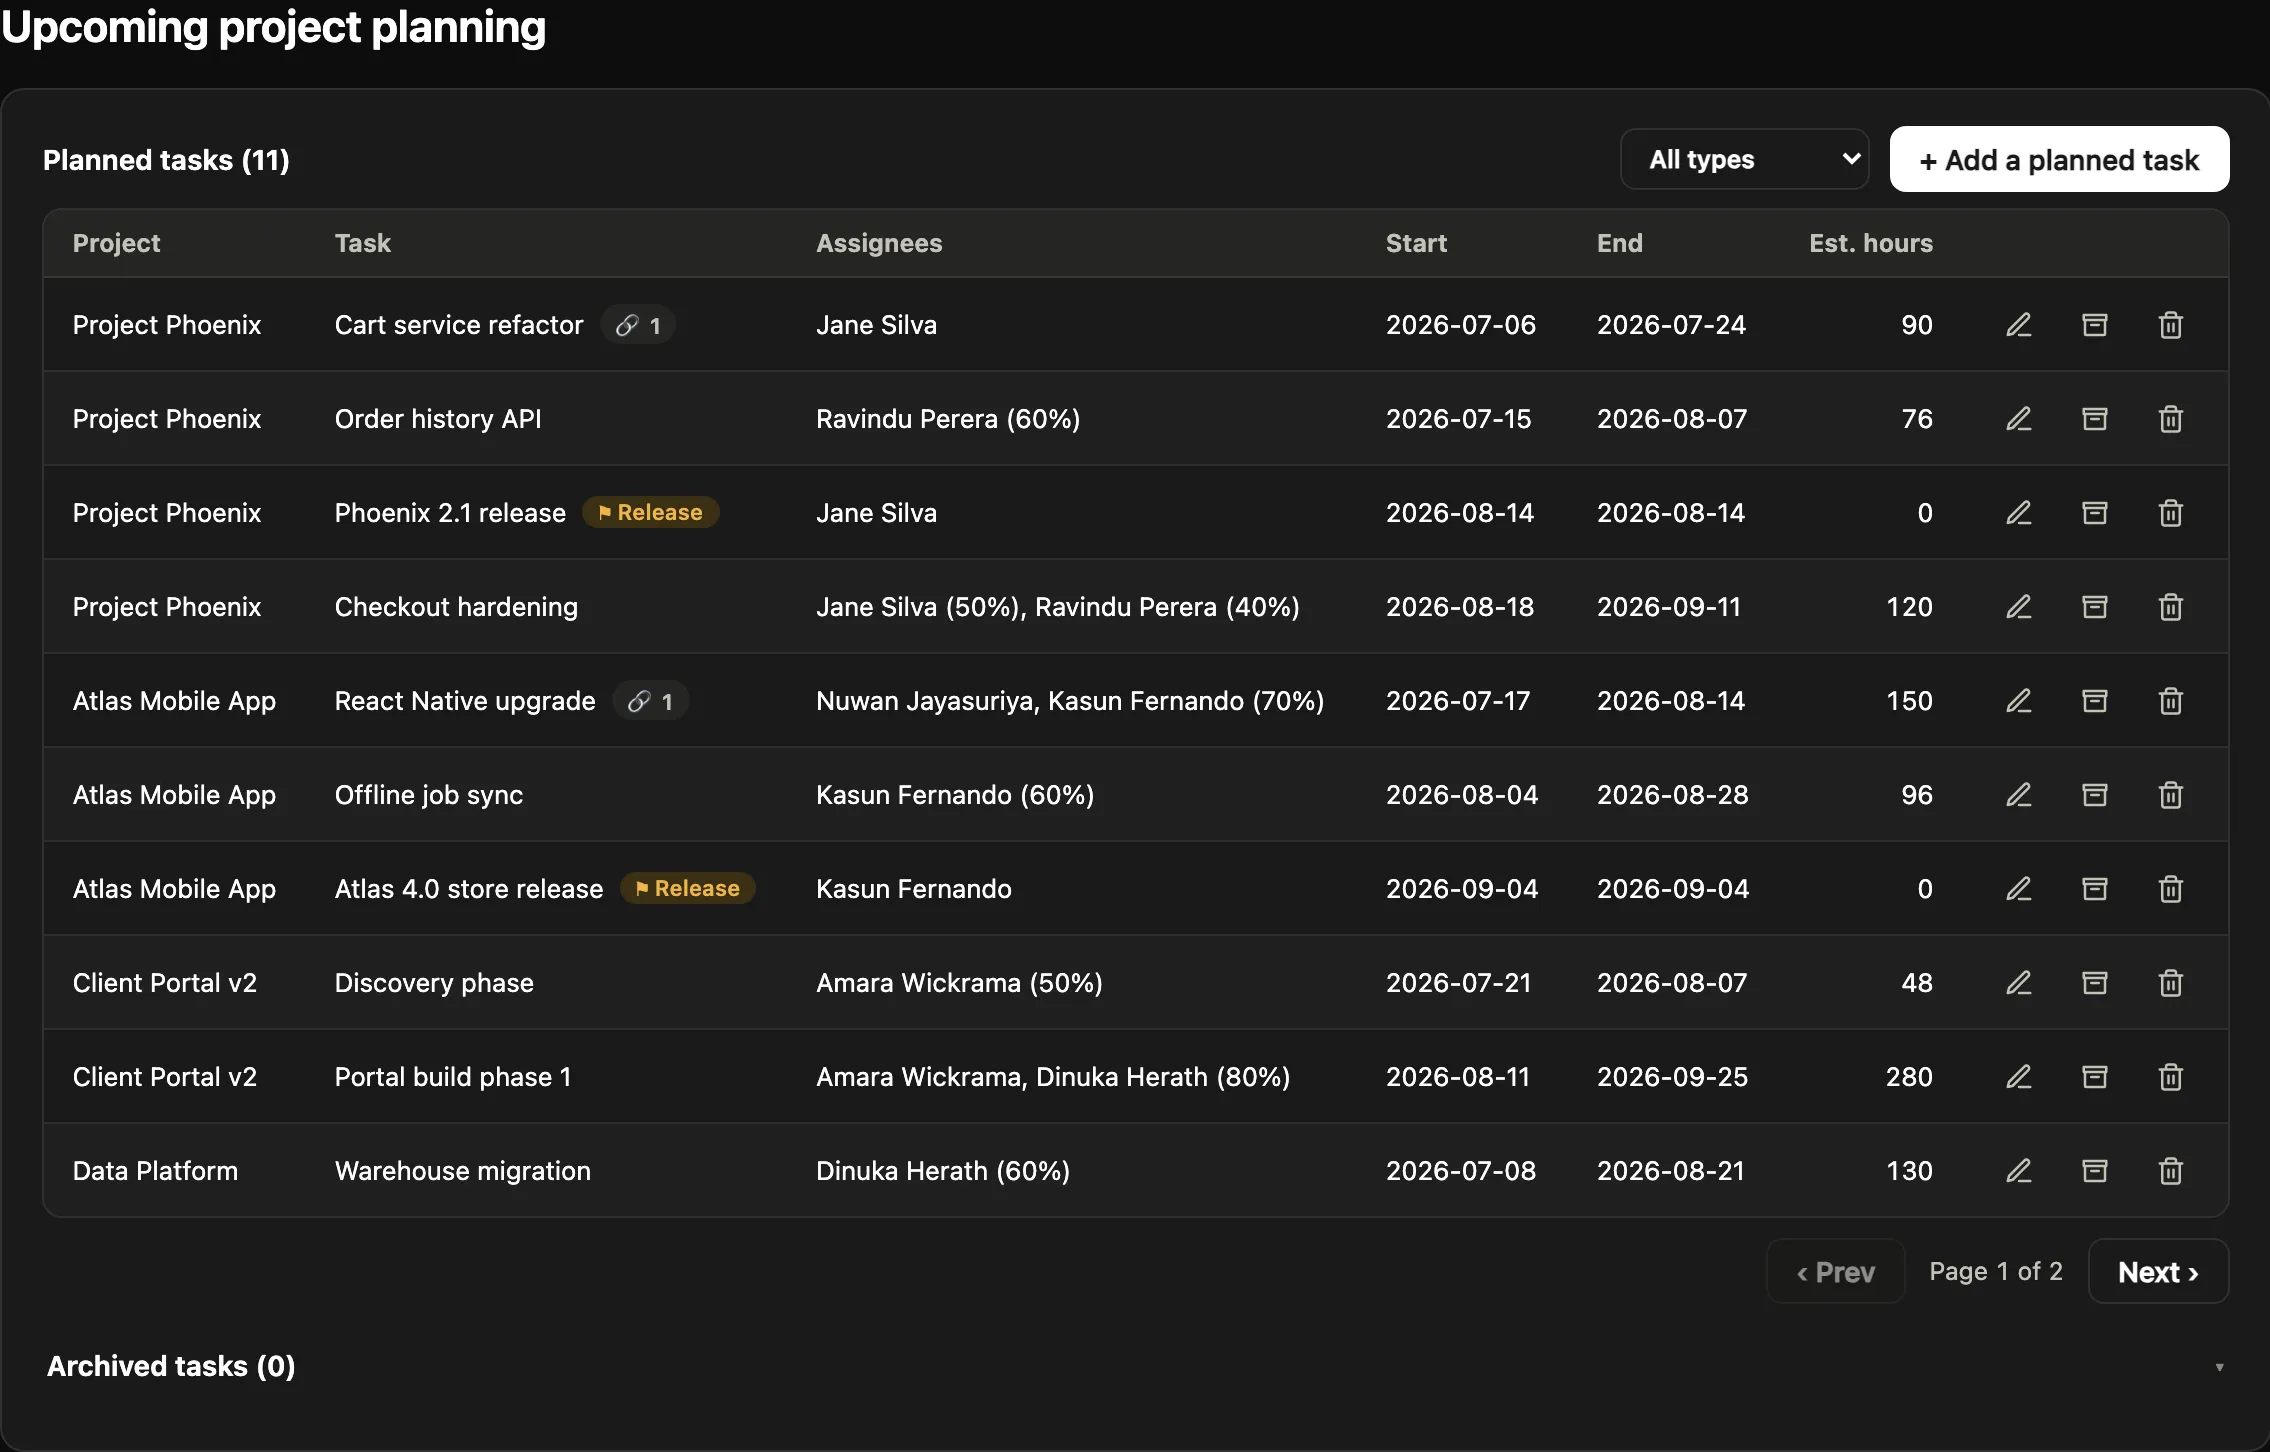2270x1452 pixels.
Task: Click the Release flag on Phoenix 2.1 release
Action: [x=651, y=513]
